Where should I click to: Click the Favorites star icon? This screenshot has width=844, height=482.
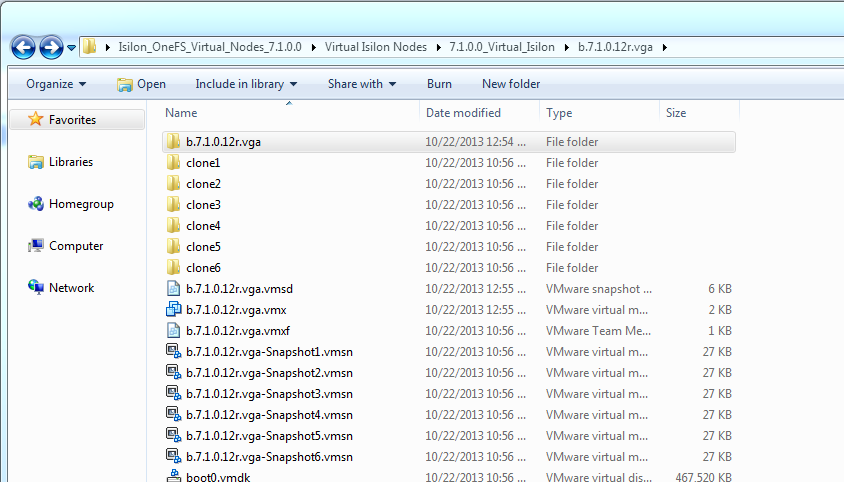[36, 119]
